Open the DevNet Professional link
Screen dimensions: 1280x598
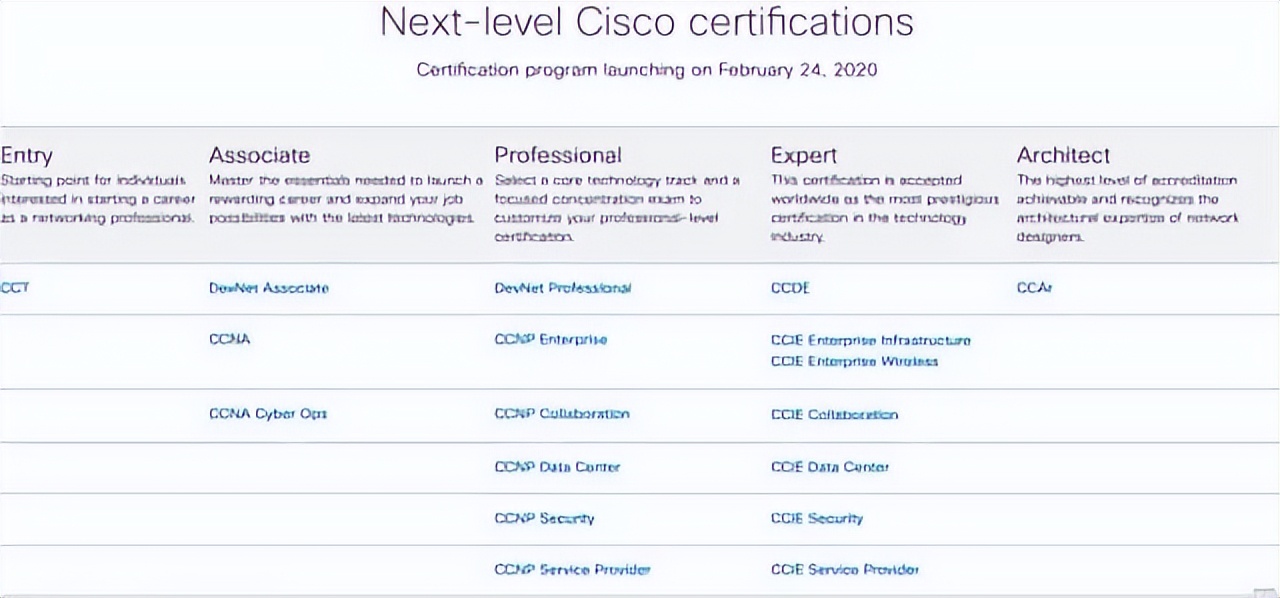click(562, 288)
